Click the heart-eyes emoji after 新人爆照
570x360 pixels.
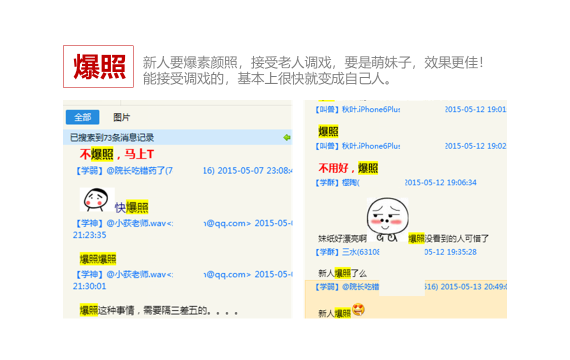358,310
